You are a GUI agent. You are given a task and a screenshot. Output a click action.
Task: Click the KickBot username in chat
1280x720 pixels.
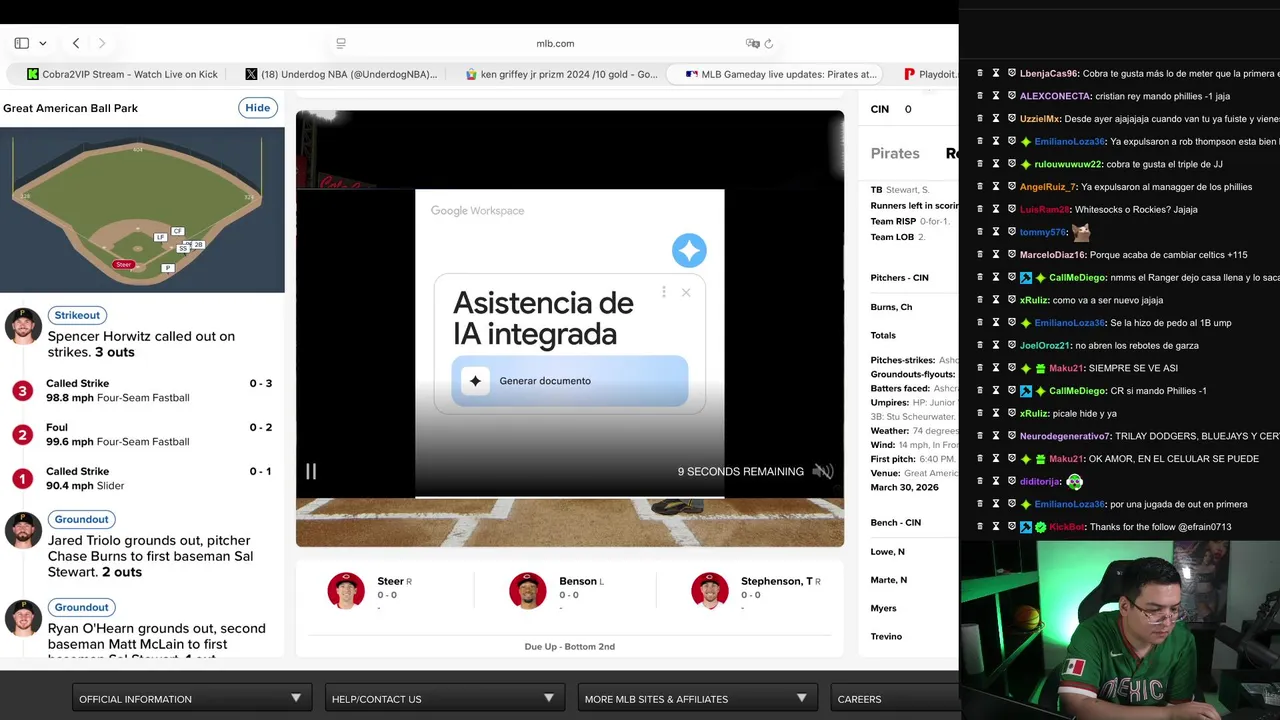click(1067, 527)
